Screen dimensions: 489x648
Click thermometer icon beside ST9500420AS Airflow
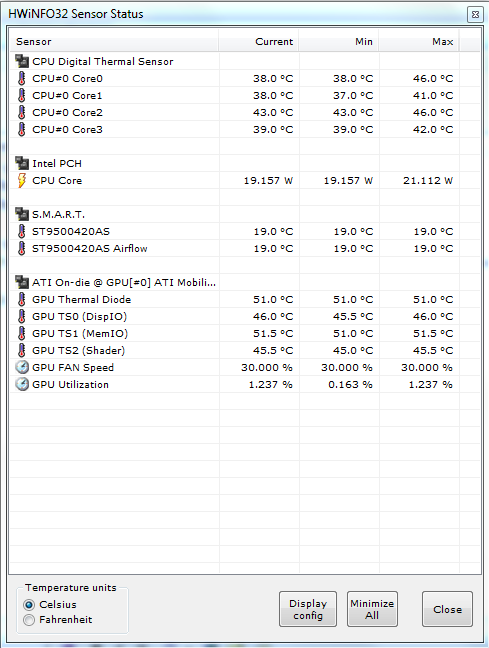pyautogui.click(x=21, y=248)
